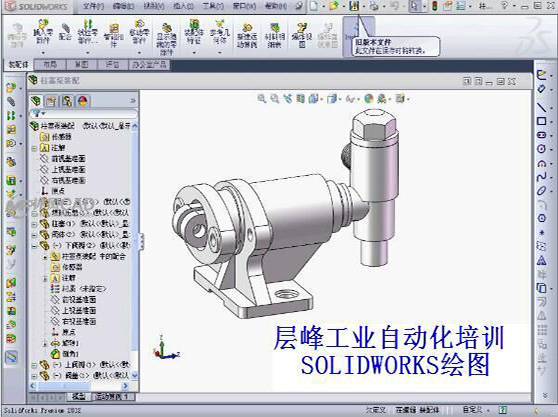
Task: Open View Settings icon in view toolbar
Action: 400,99
